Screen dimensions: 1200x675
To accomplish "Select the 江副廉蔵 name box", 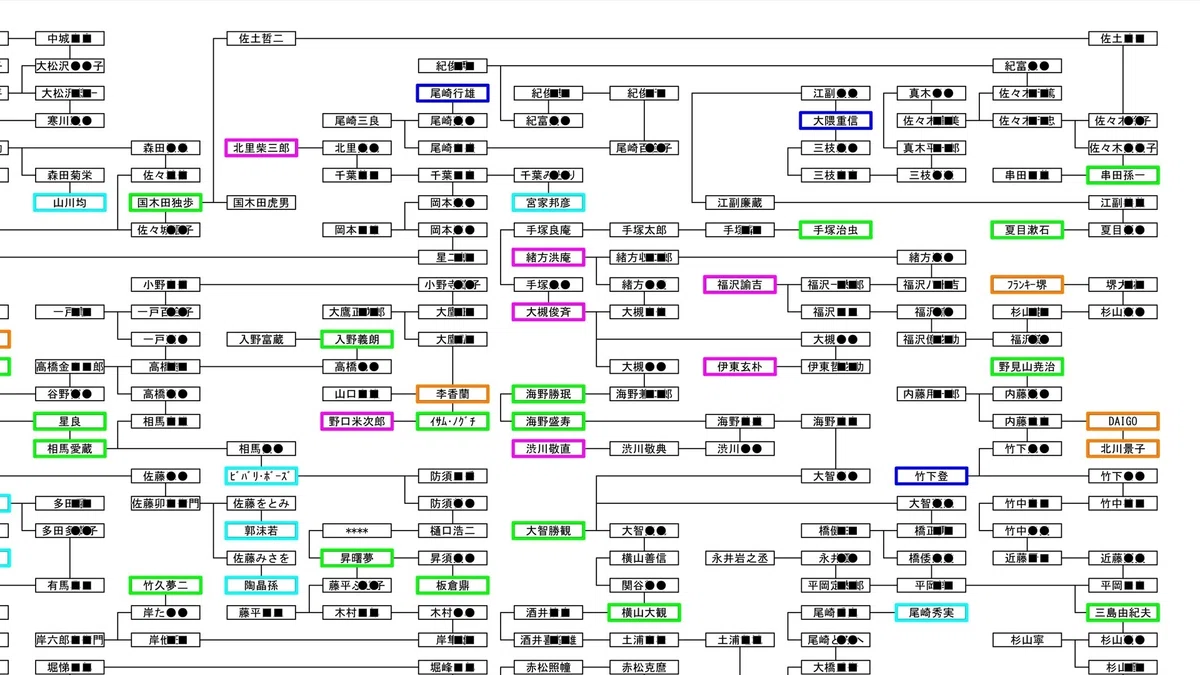I will coord(740,202).
